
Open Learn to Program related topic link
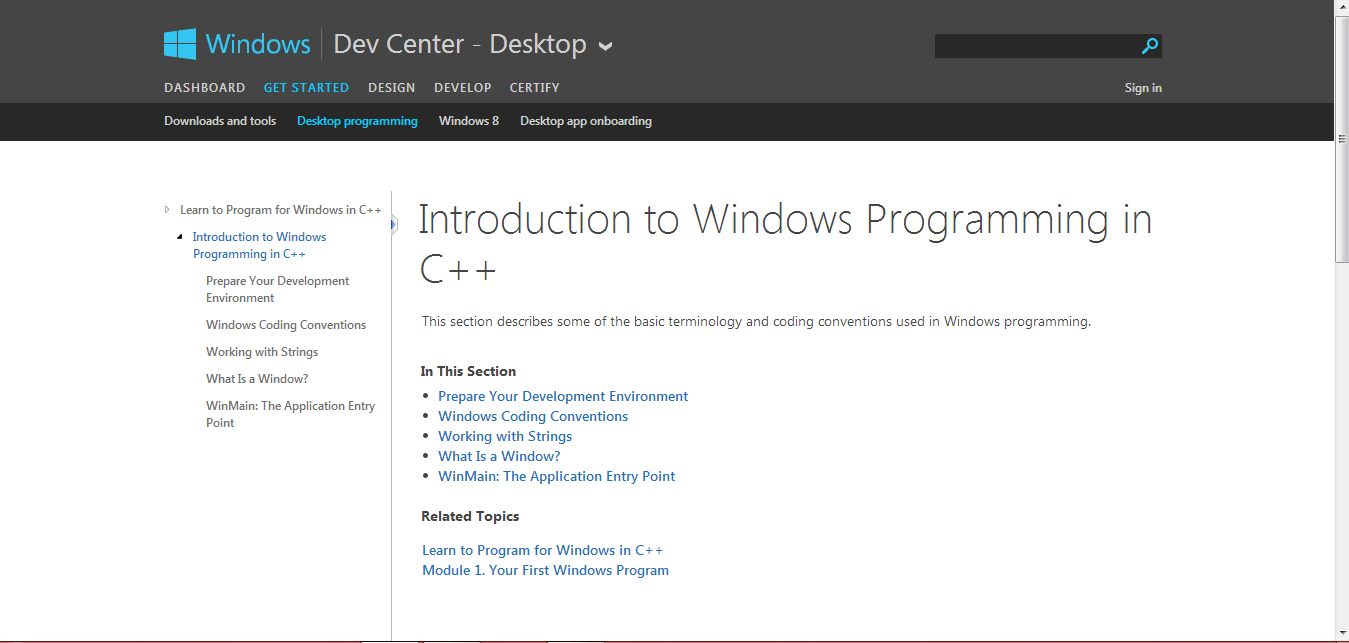click(542, 550)
